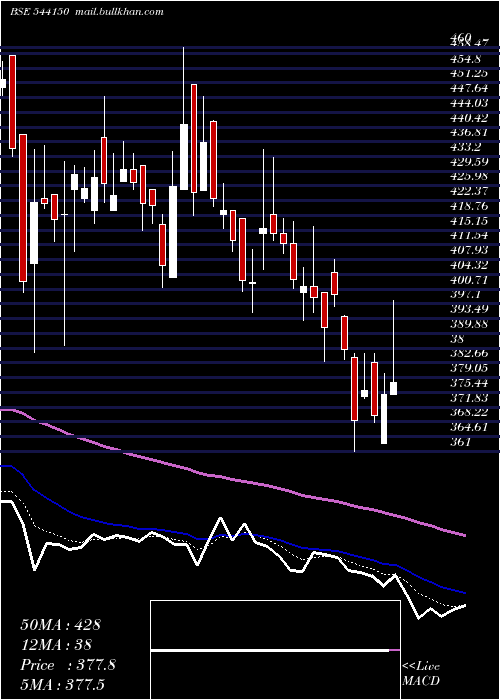500x700 pixels.
Task: Click the mail.bullkhan.com header text
Action: [118, 12]
